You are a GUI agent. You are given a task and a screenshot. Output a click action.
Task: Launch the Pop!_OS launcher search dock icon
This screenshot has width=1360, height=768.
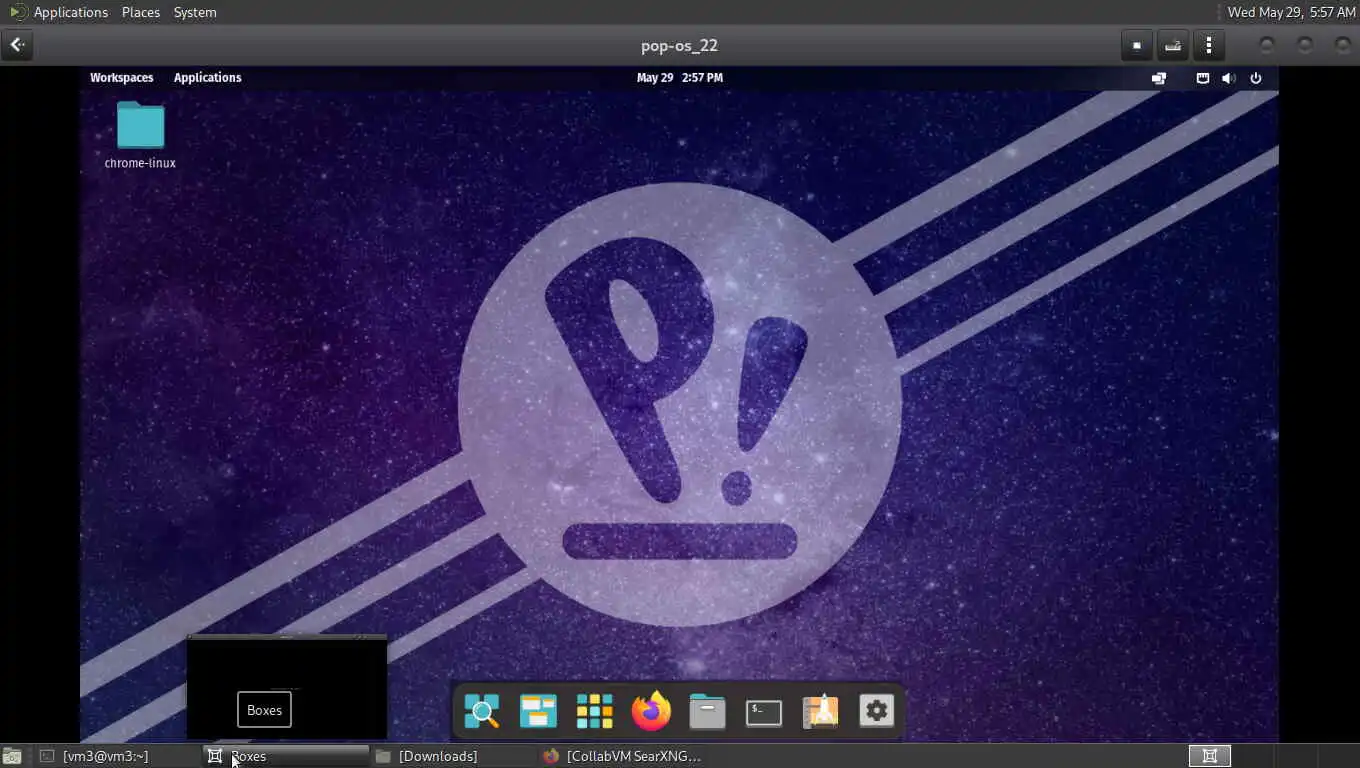click(x=481, y=711)
